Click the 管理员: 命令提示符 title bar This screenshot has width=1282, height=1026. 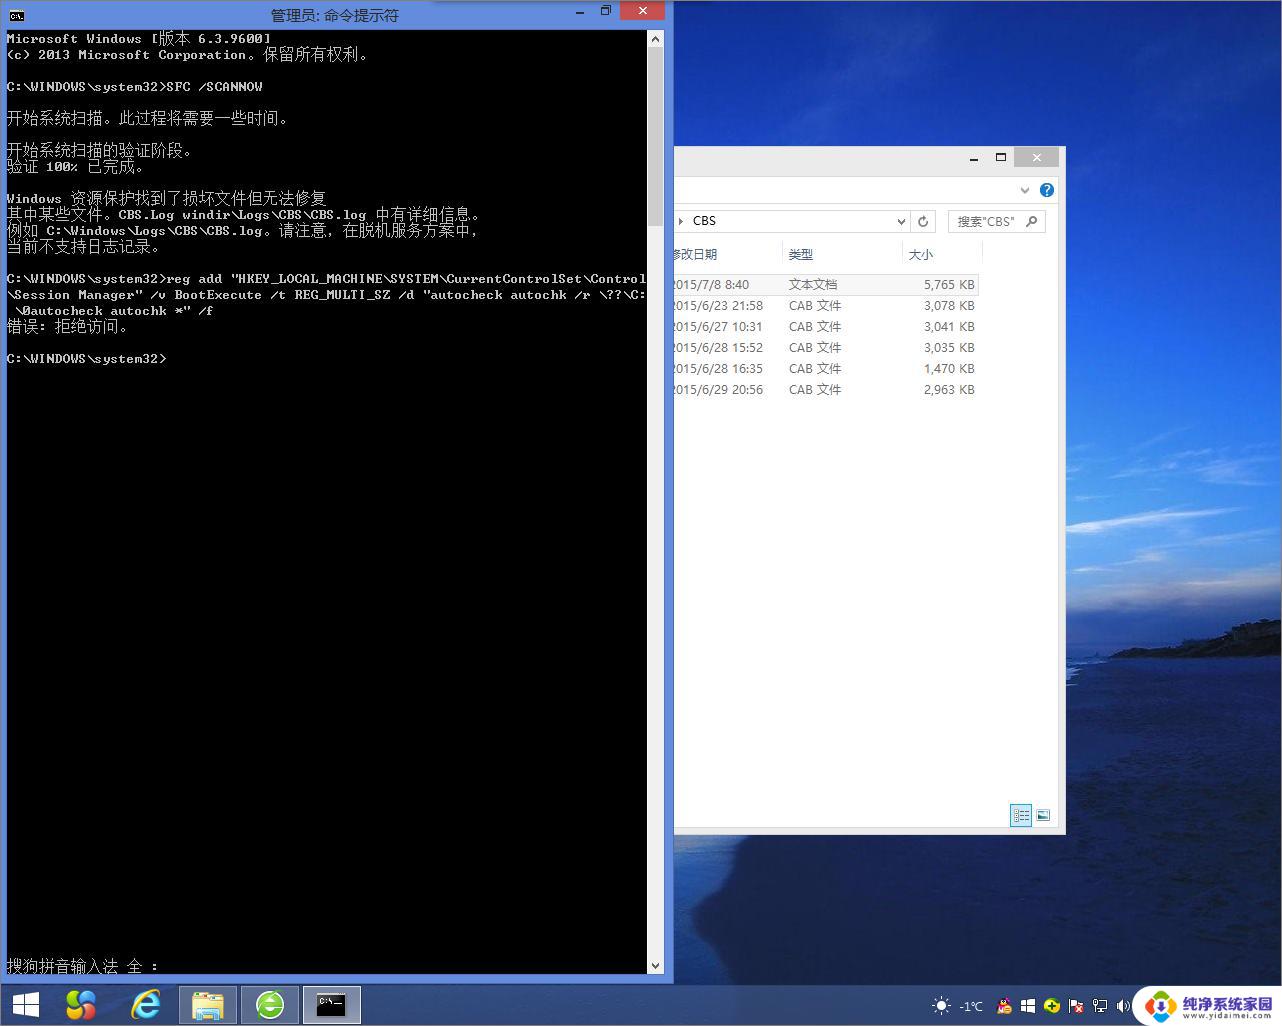(335, 15)
